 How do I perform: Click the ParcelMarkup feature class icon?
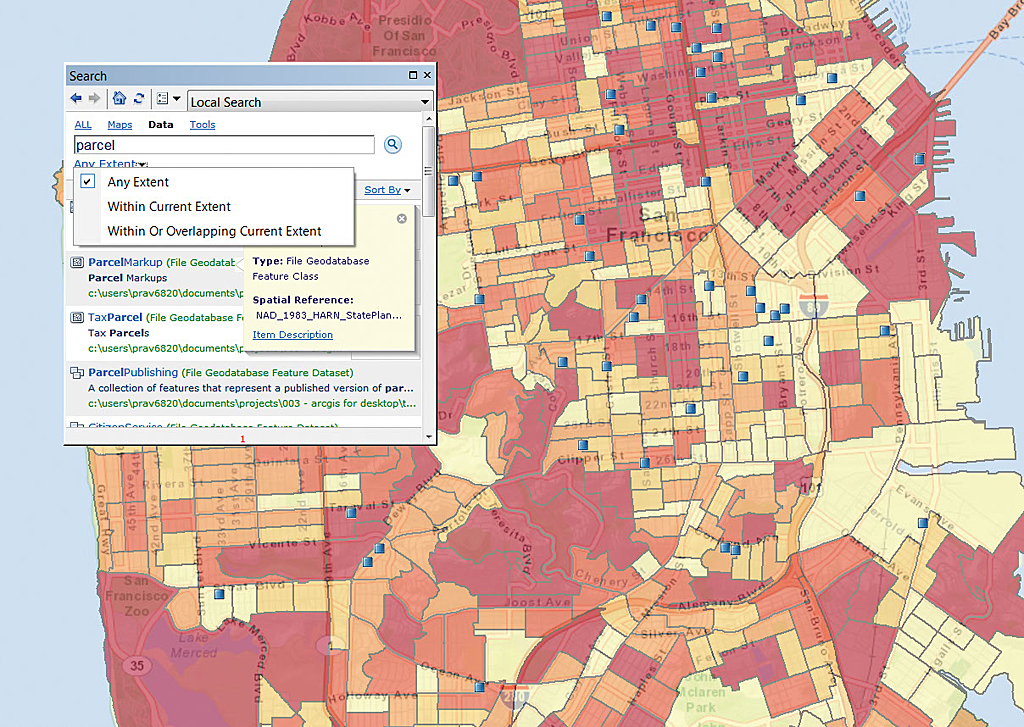(77, 262)
